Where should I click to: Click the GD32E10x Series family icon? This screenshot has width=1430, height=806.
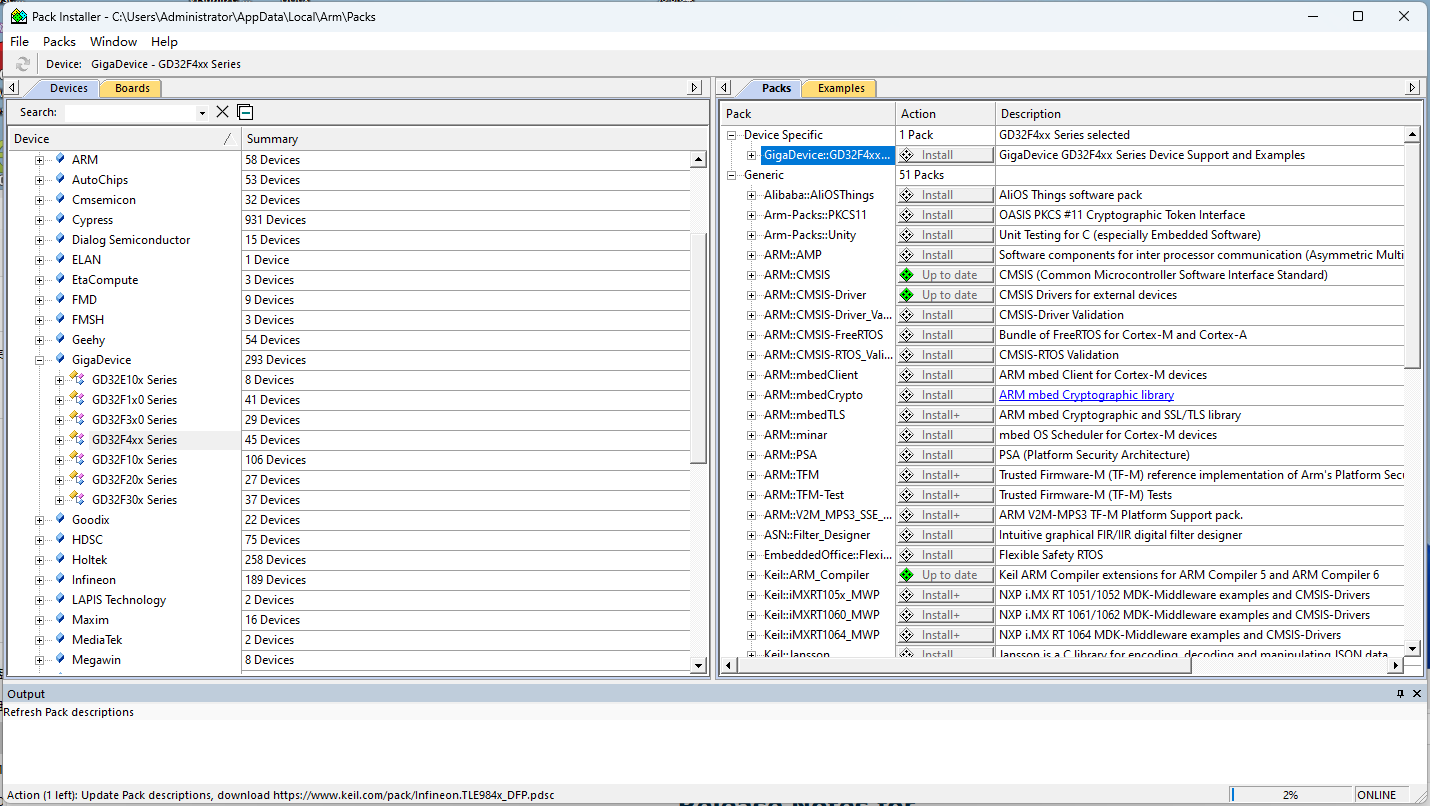coord(78,379)
